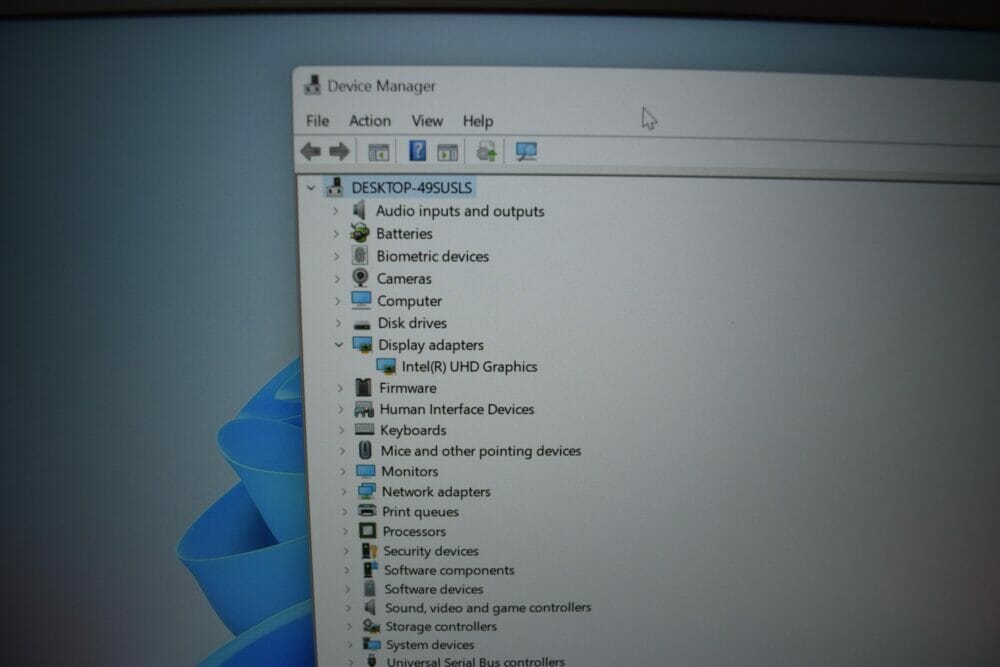Open the View menu
This screenshot has height=667, width=1000.
(427, 121)
